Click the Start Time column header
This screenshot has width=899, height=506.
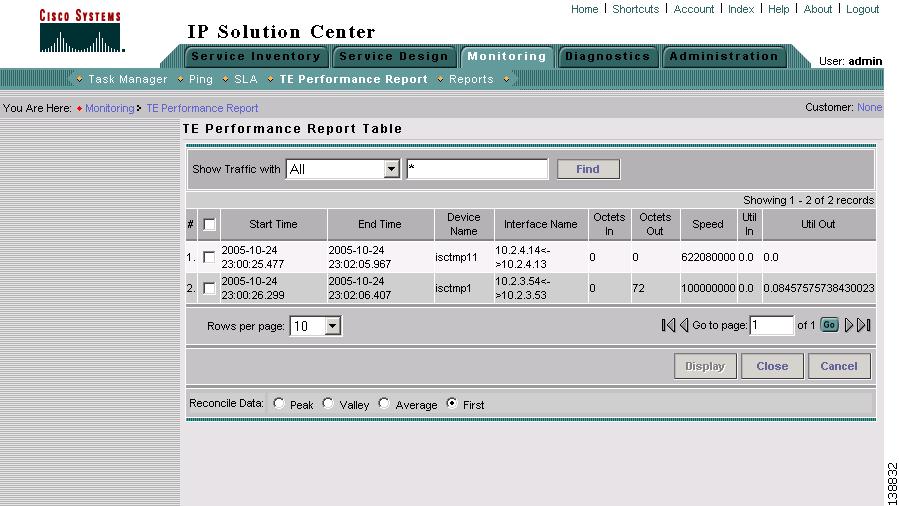pos(273,225)
